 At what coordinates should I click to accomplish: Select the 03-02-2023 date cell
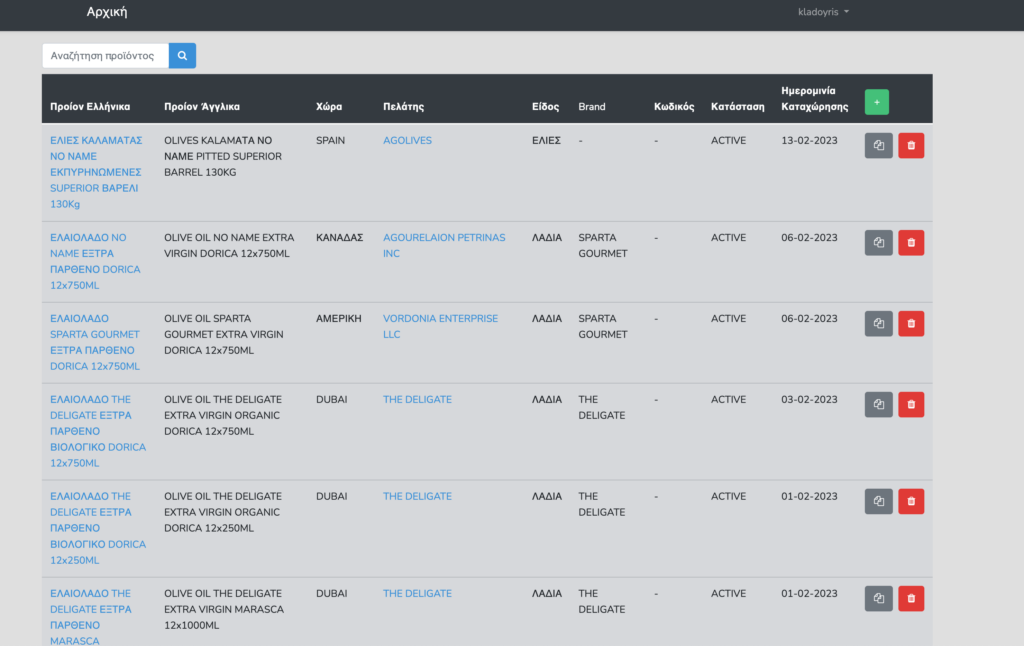point(809,399)
